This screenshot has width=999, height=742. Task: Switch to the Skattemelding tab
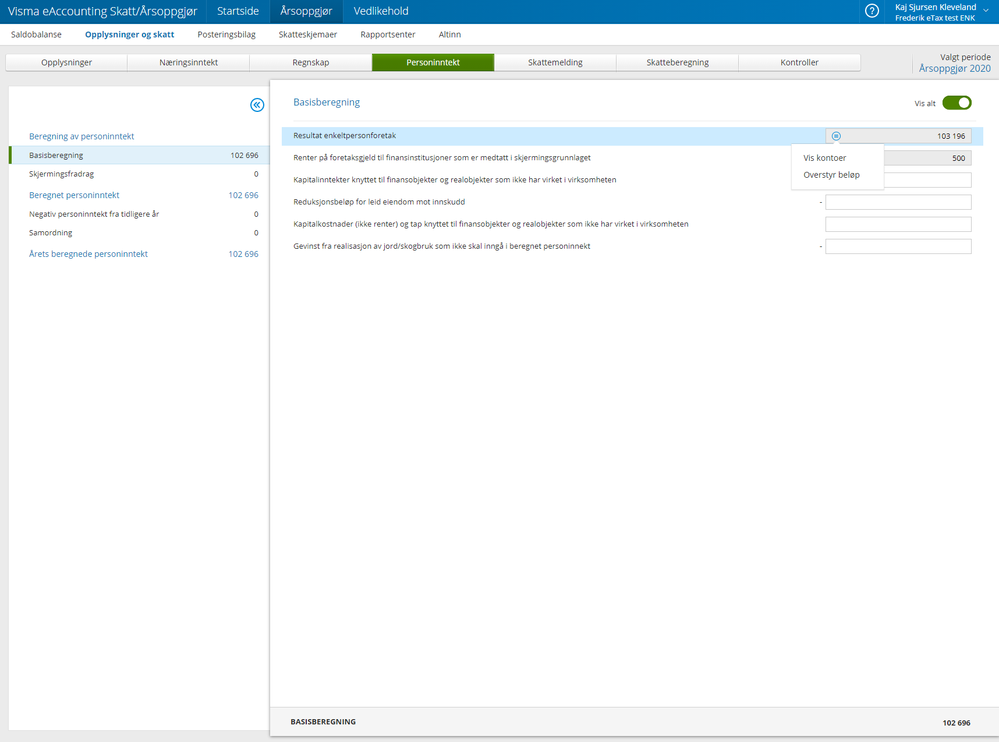(x=555, y=62)
